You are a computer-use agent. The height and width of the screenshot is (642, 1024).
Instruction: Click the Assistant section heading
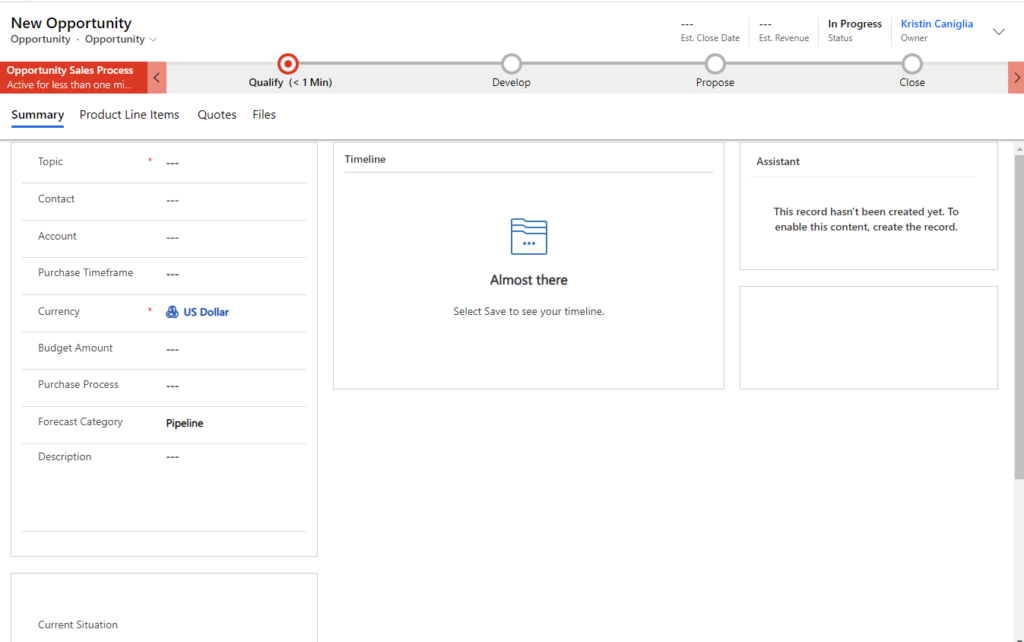[x=778, y=161]
